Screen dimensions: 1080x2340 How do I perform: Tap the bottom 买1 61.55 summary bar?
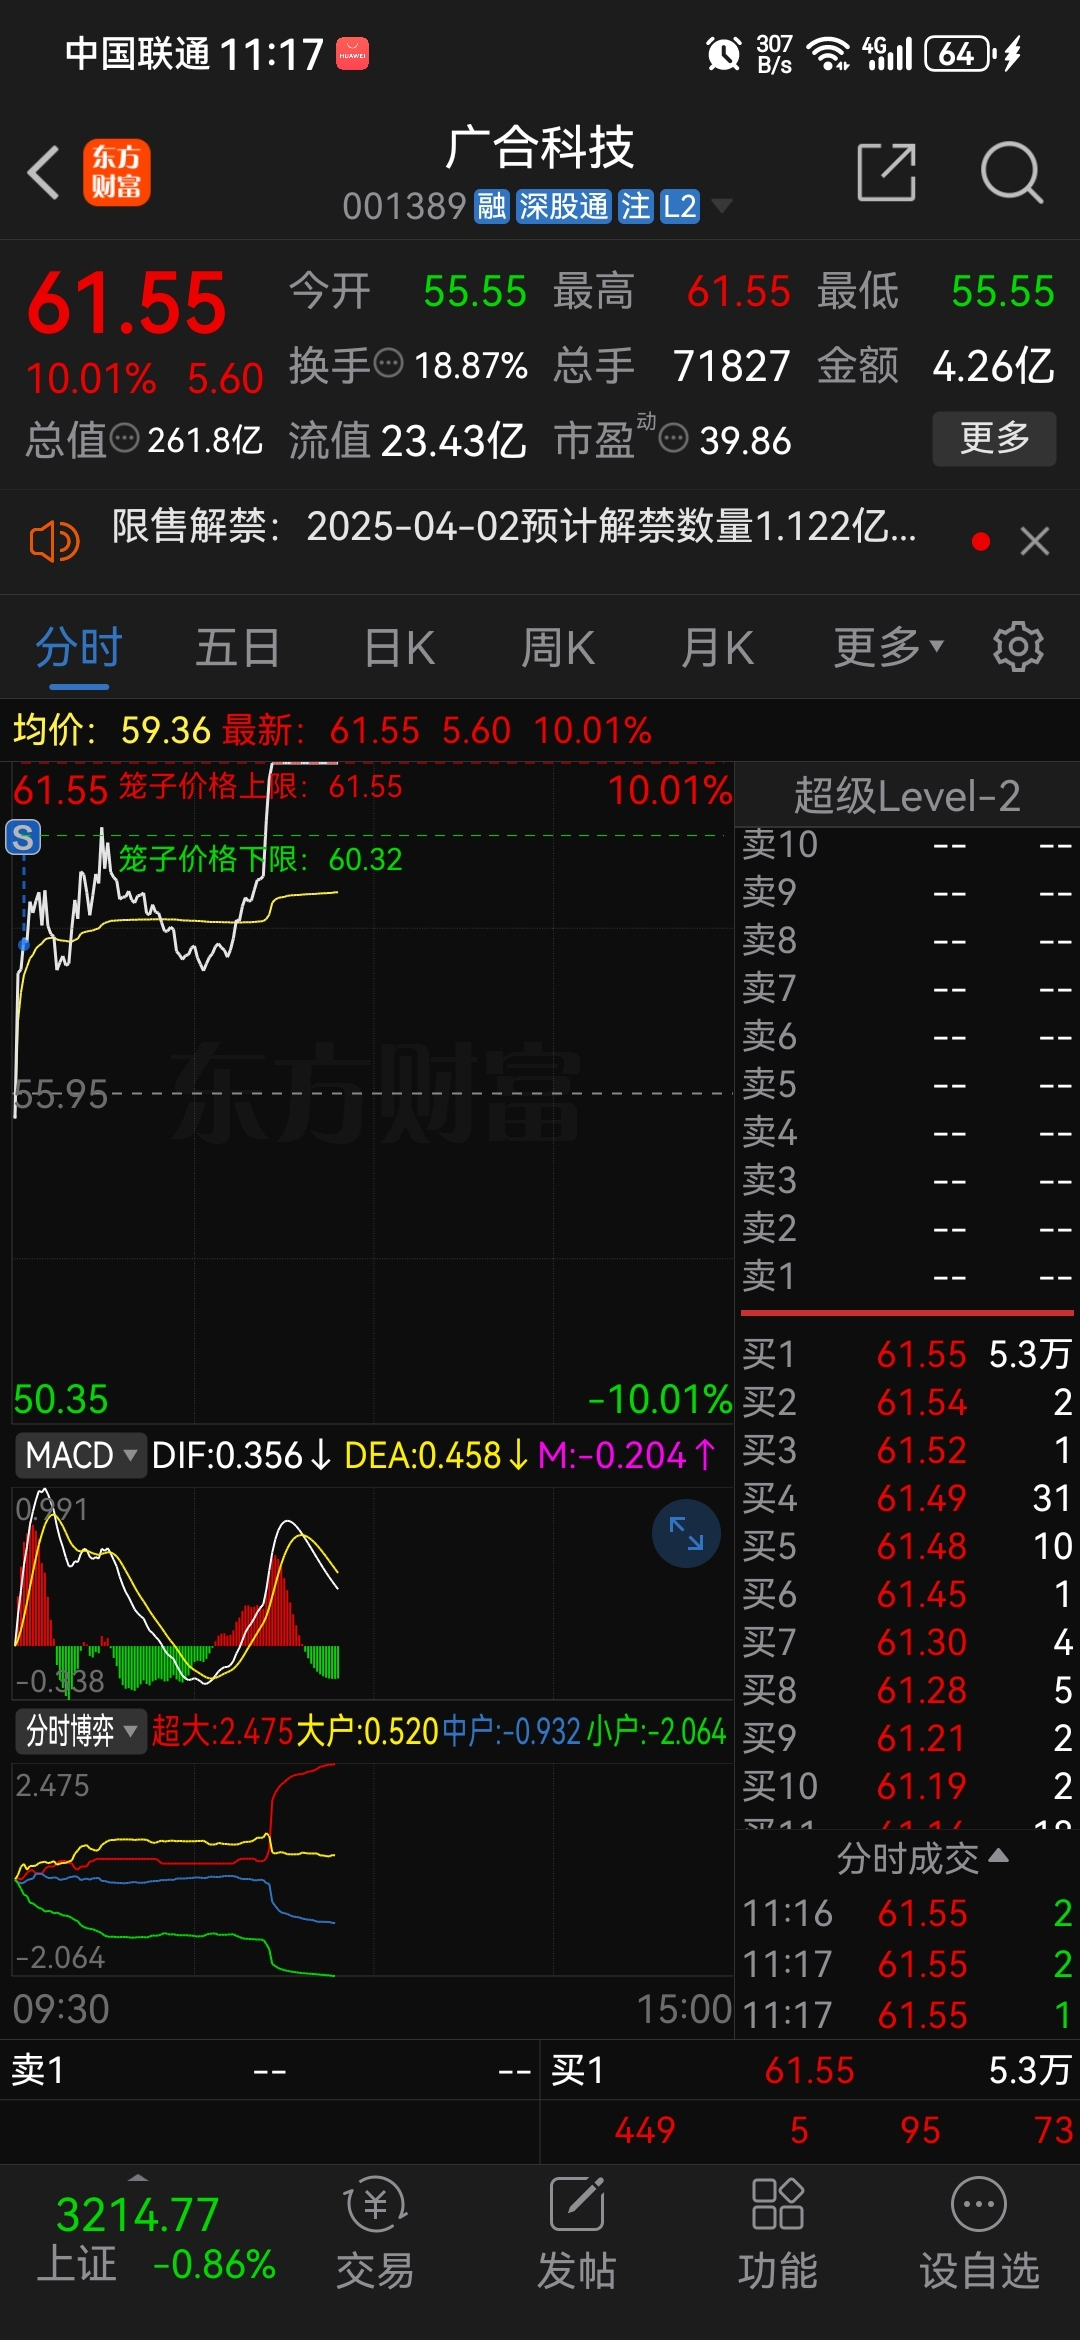[810, 2069]
